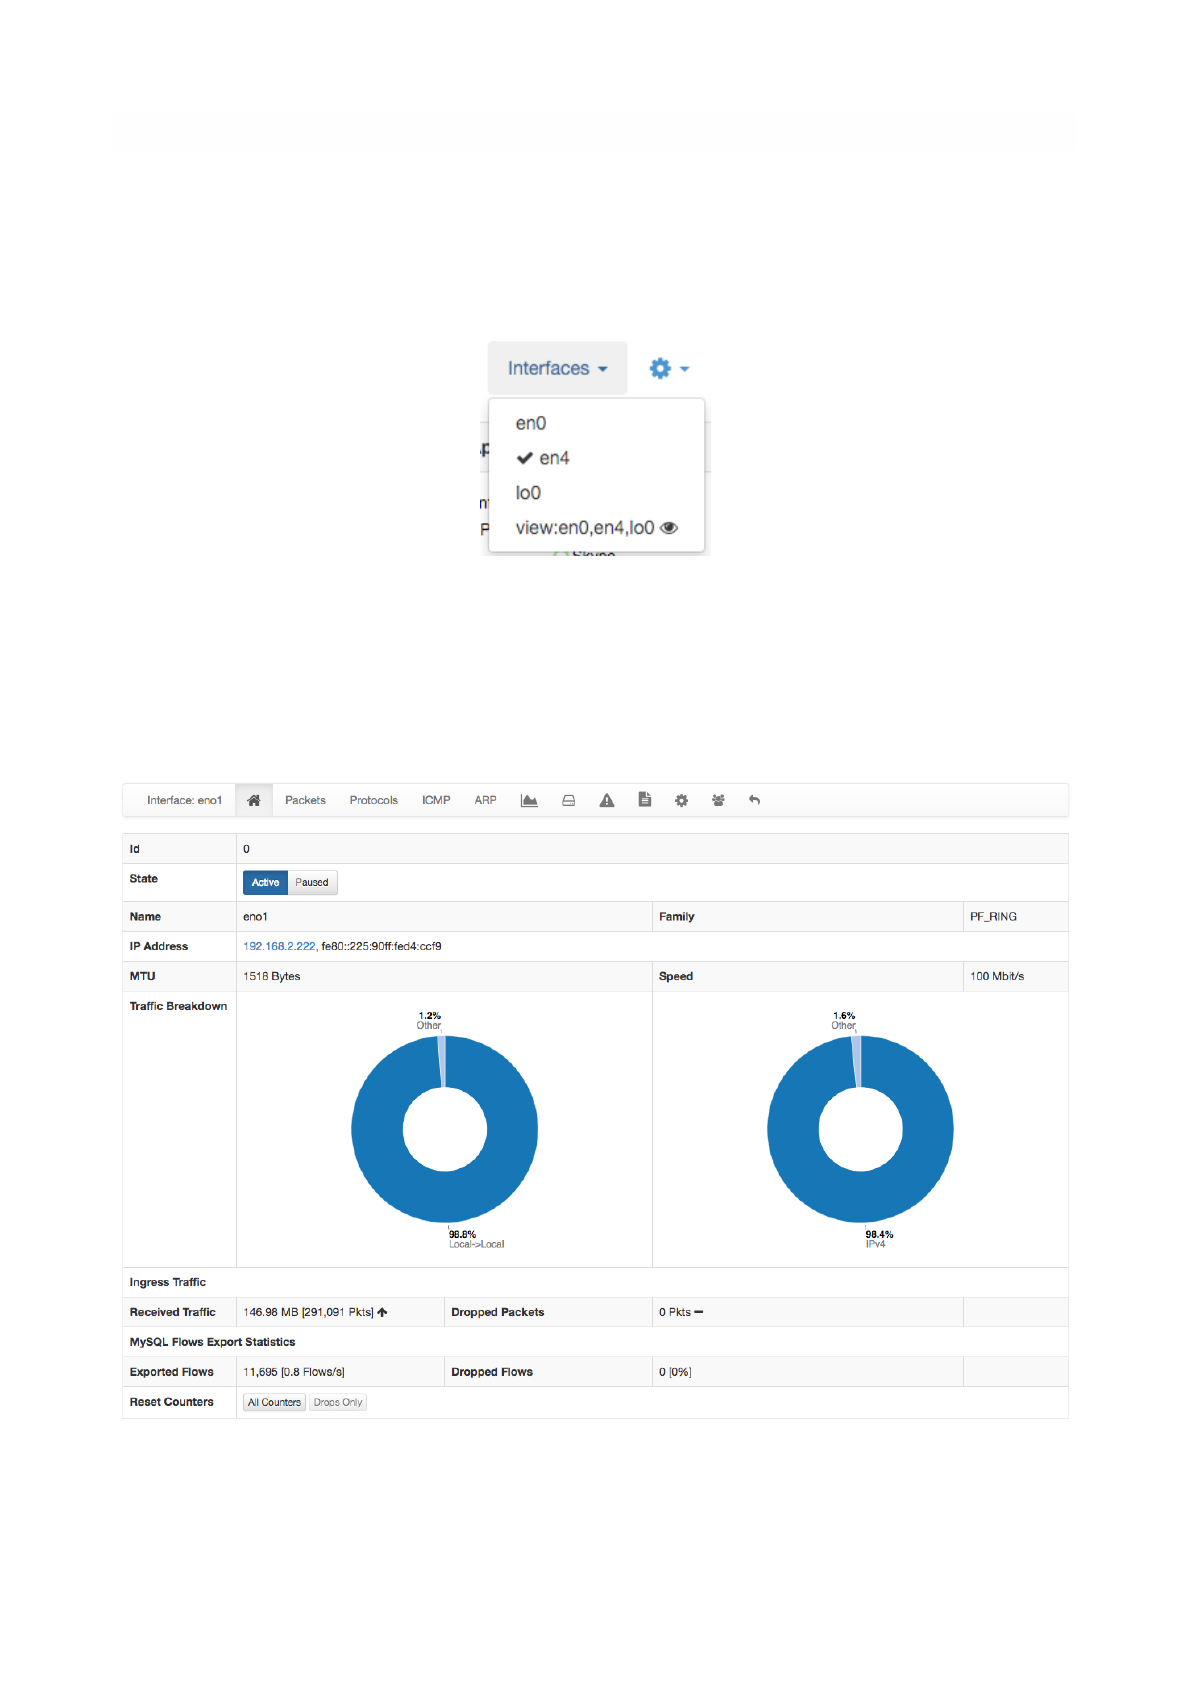Click the eye icon beside view:en0,en4,lo0

(669, 528)
